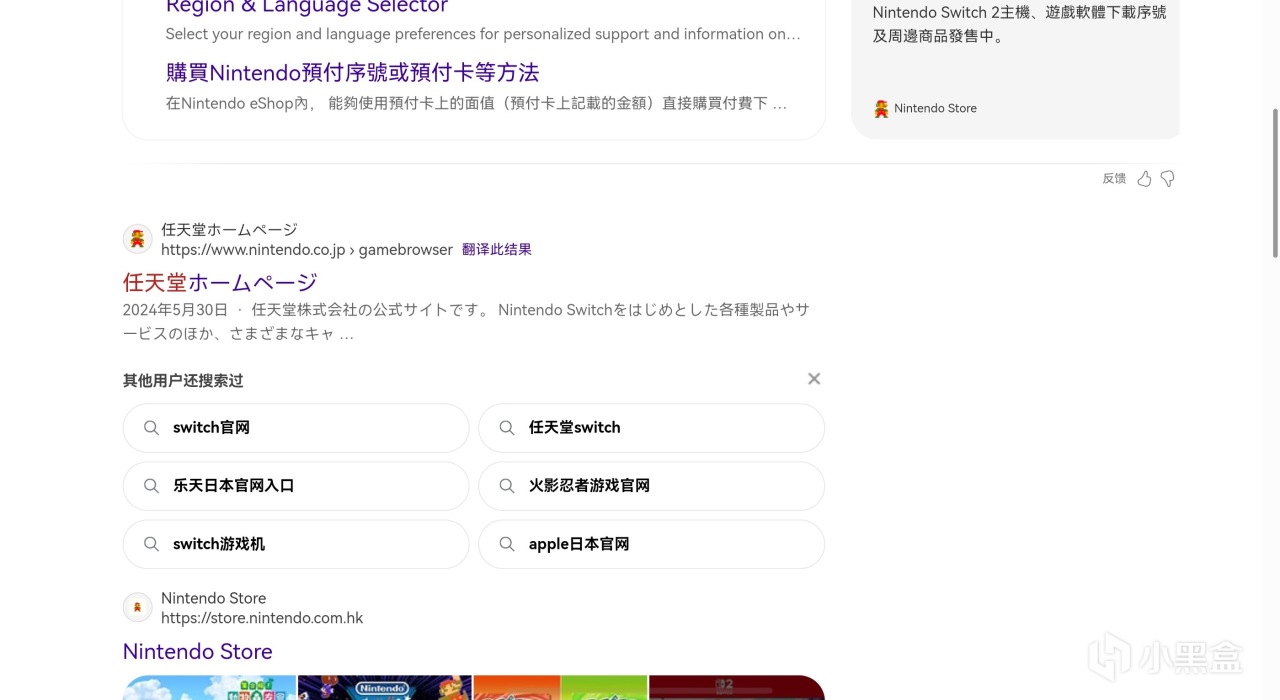Viewport: 1280px width, 700px height.
Task: Click Nintendo Store icon in right card
Action: click(x=881, y=108)
